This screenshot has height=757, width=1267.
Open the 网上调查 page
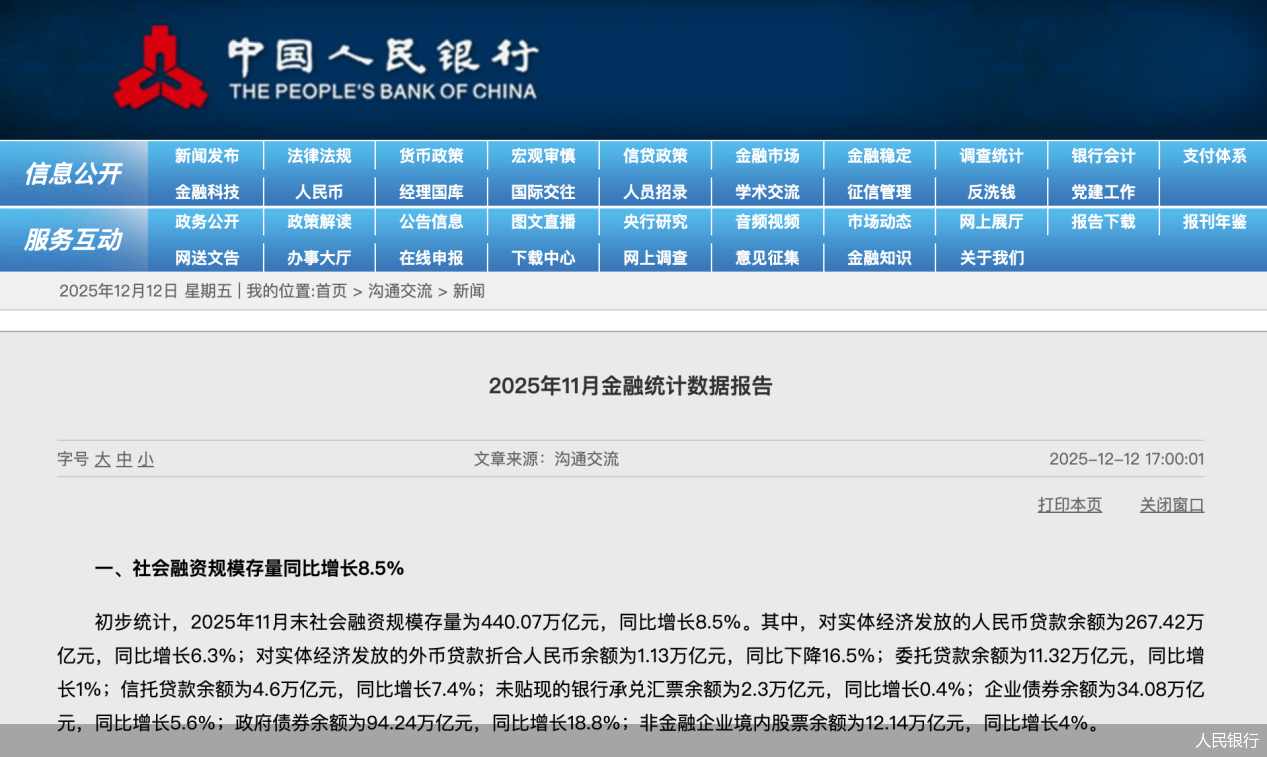(655, 257)
